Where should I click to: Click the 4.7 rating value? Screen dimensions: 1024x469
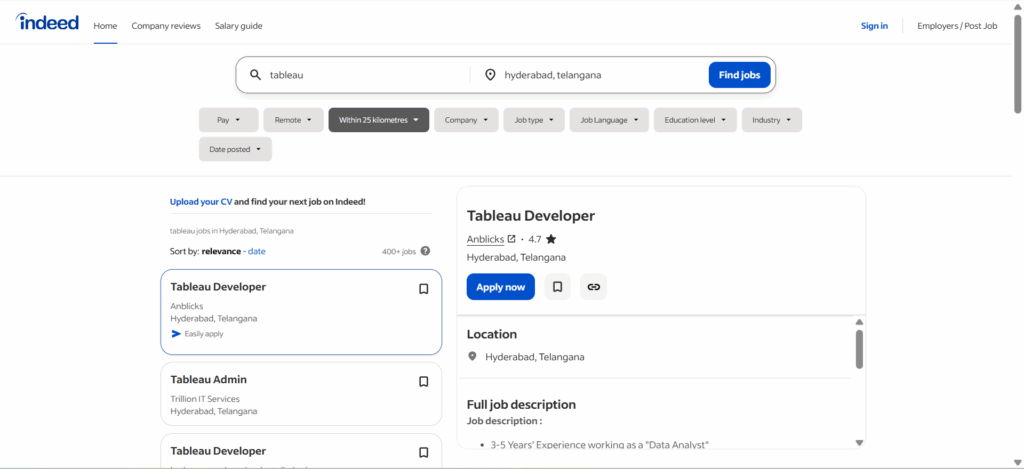[x=535, y=239]
